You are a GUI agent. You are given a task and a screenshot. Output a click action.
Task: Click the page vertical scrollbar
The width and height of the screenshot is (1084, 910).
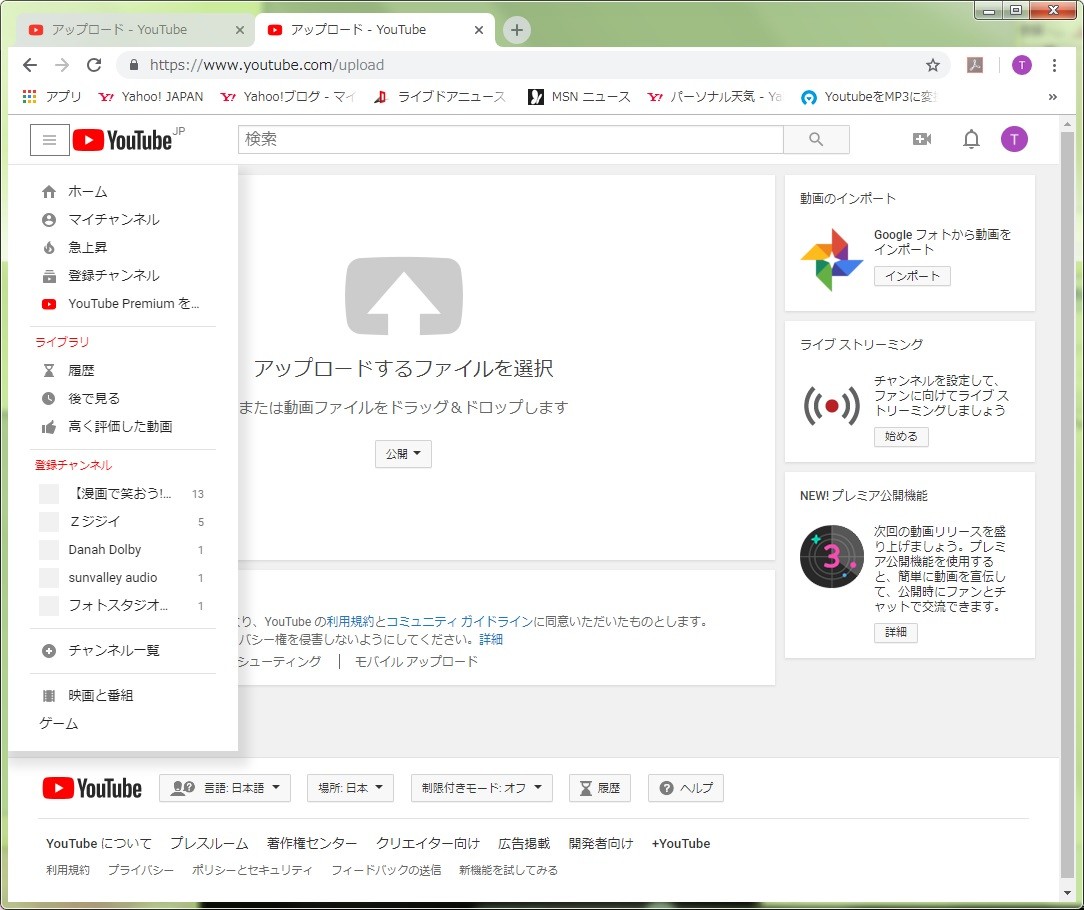point(1067,505)
